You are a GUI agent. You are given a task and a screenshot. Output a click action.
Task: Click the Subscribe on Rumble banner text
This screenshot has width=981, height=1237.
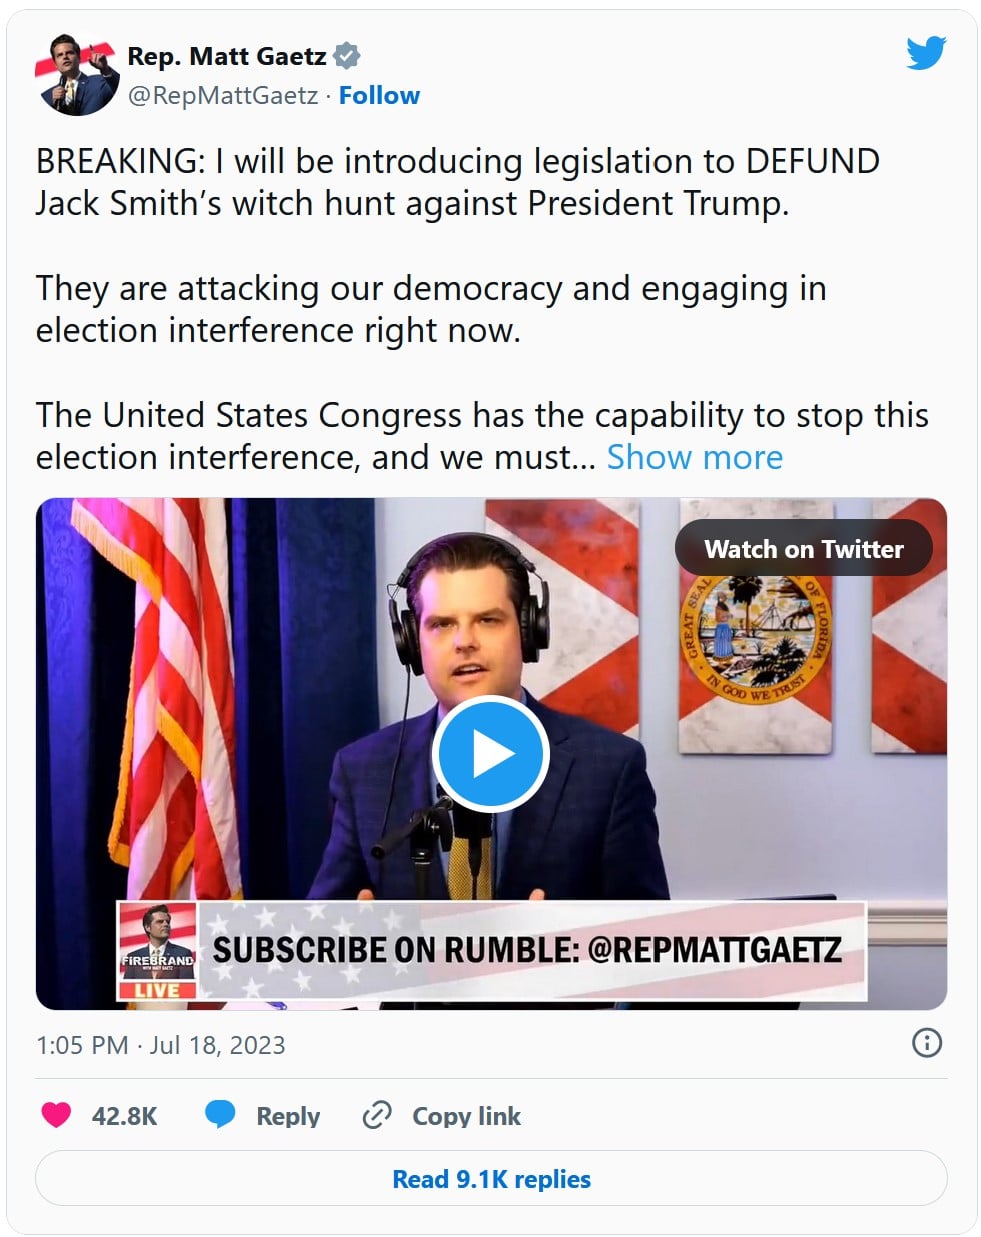click(x=527, y=950)
